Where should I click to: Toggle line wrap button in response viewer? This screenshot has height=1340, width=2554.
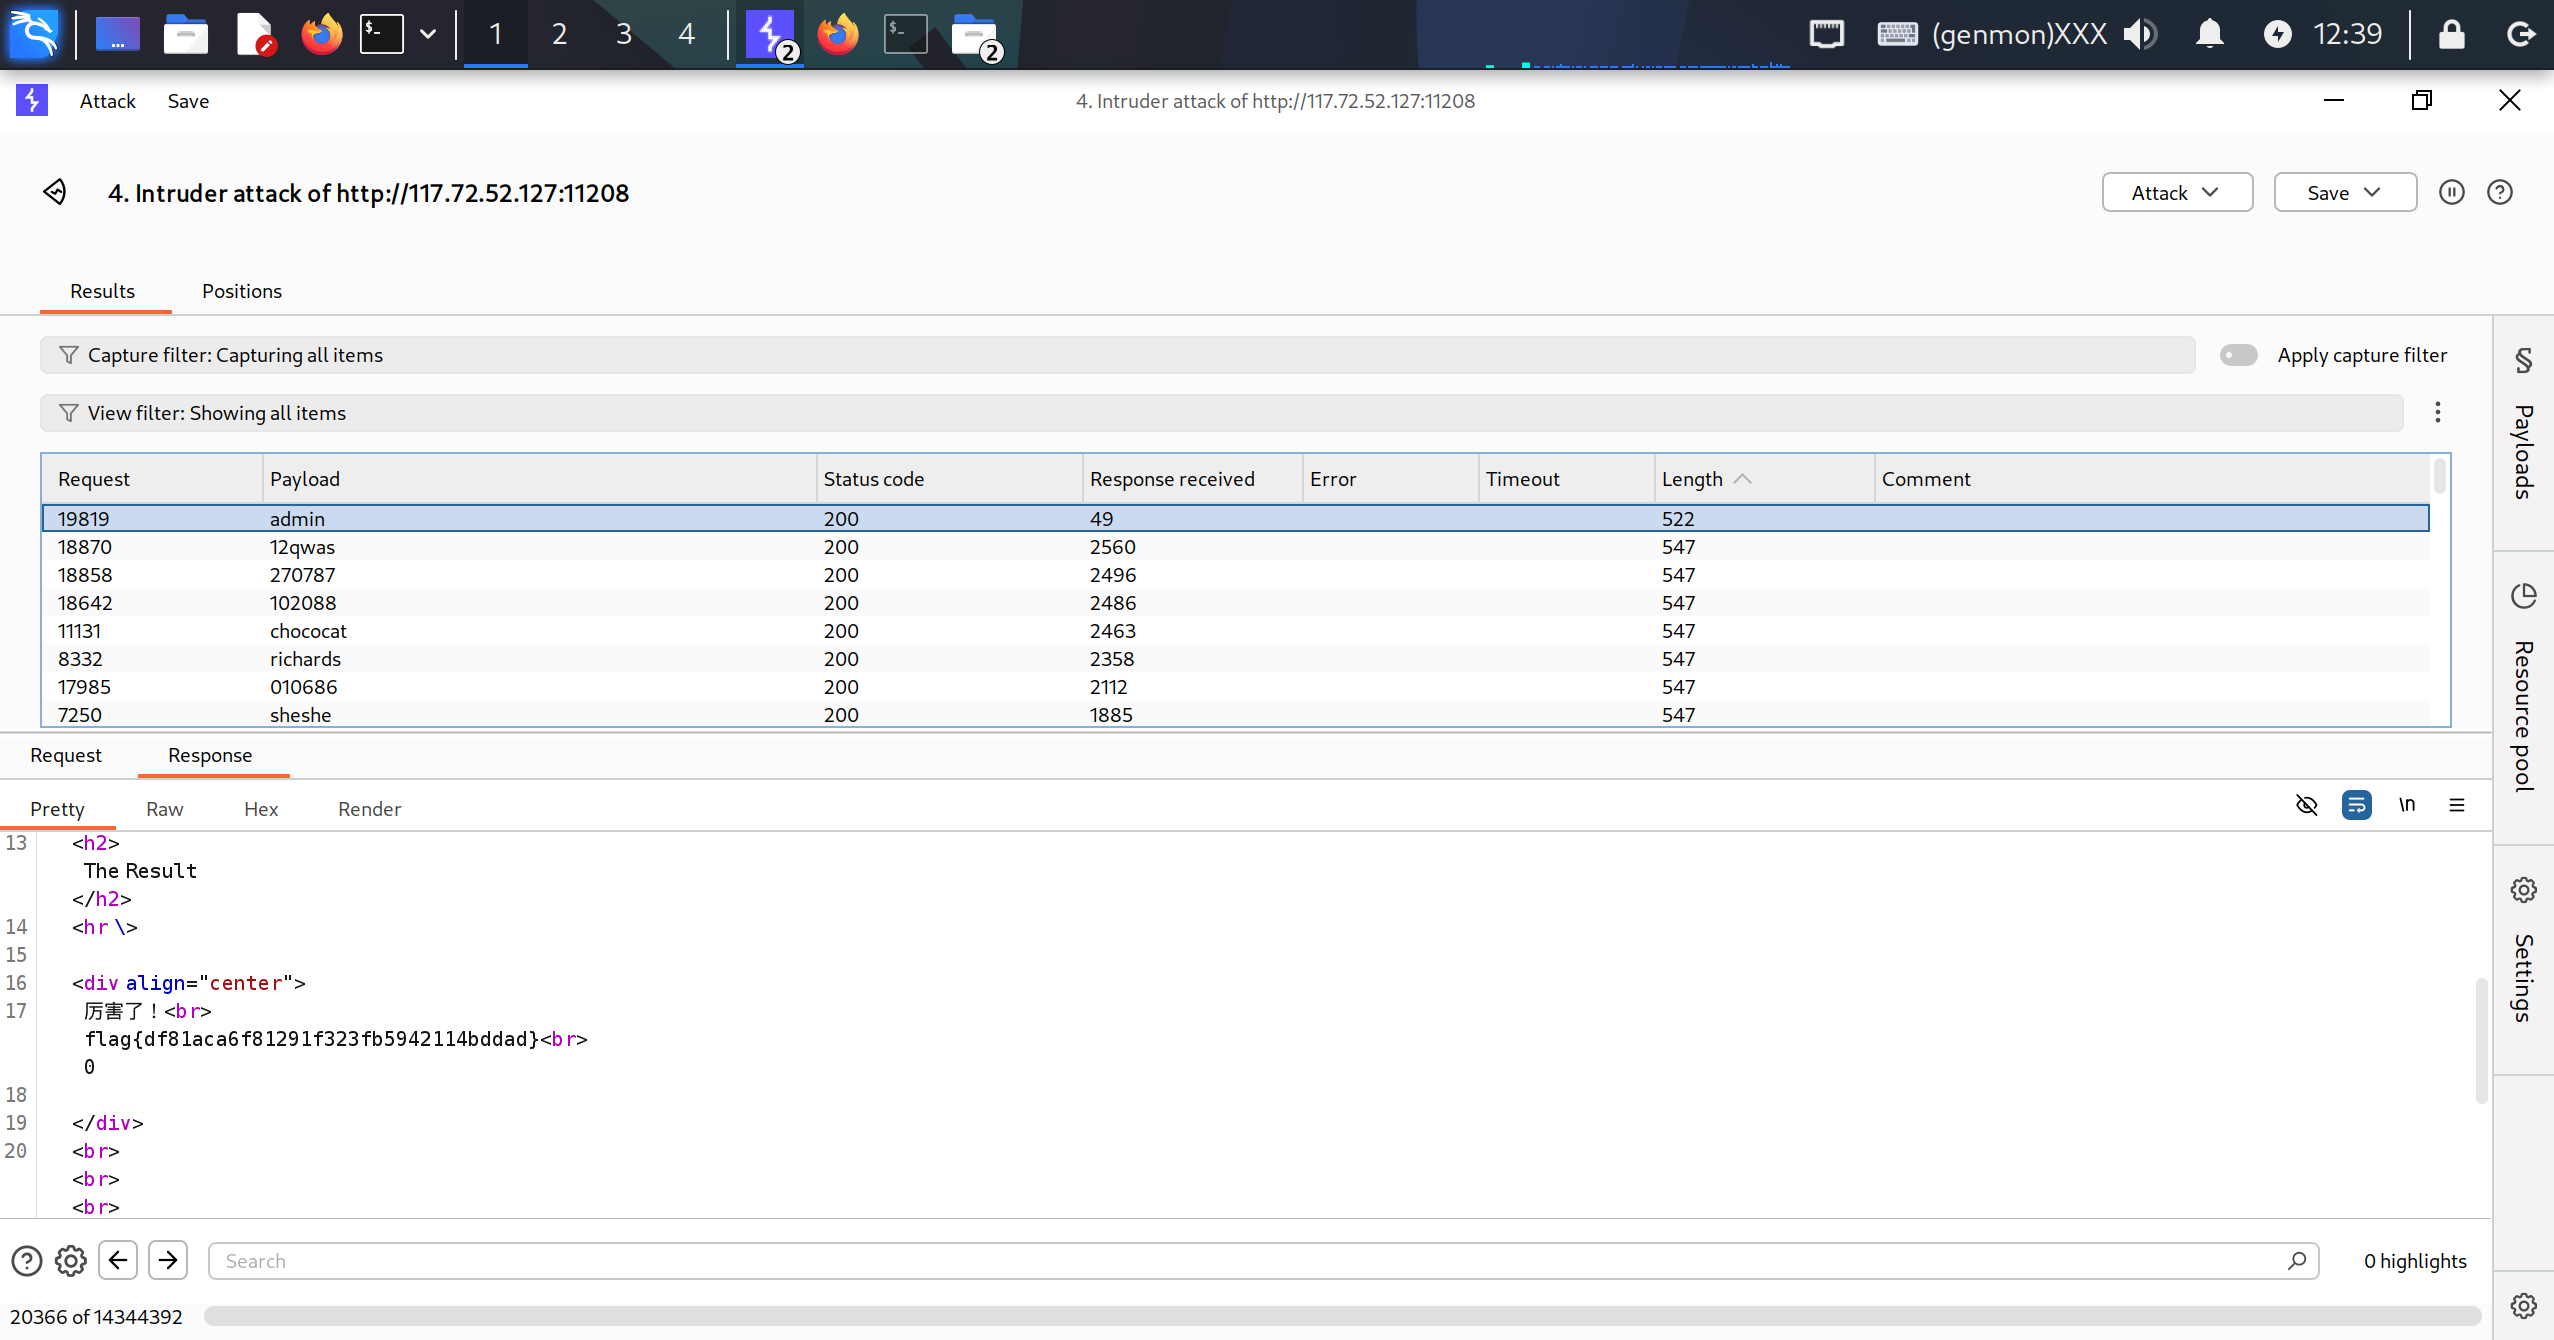tap(2356, 805)
